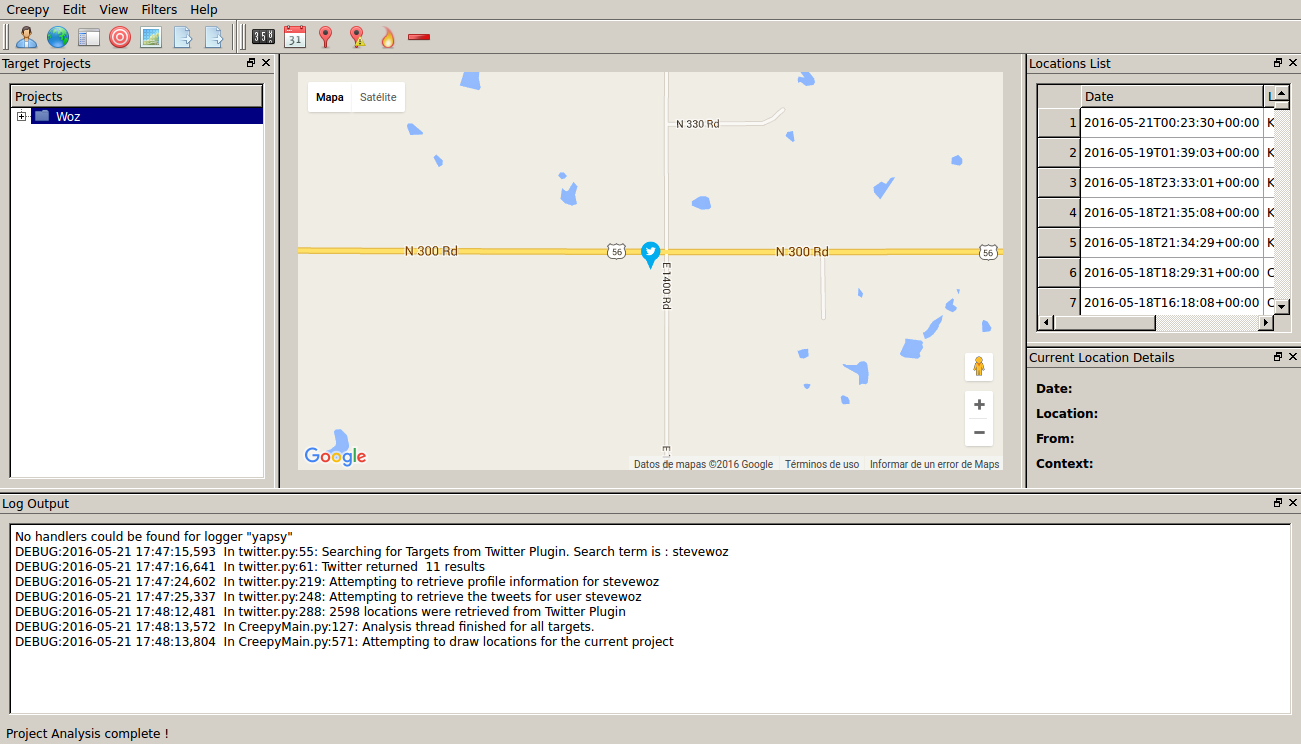Click log line about 2598 locations retrieved
Image resolution: width=1301 pixels, height=744 pixels.
[x=320, y=611]
